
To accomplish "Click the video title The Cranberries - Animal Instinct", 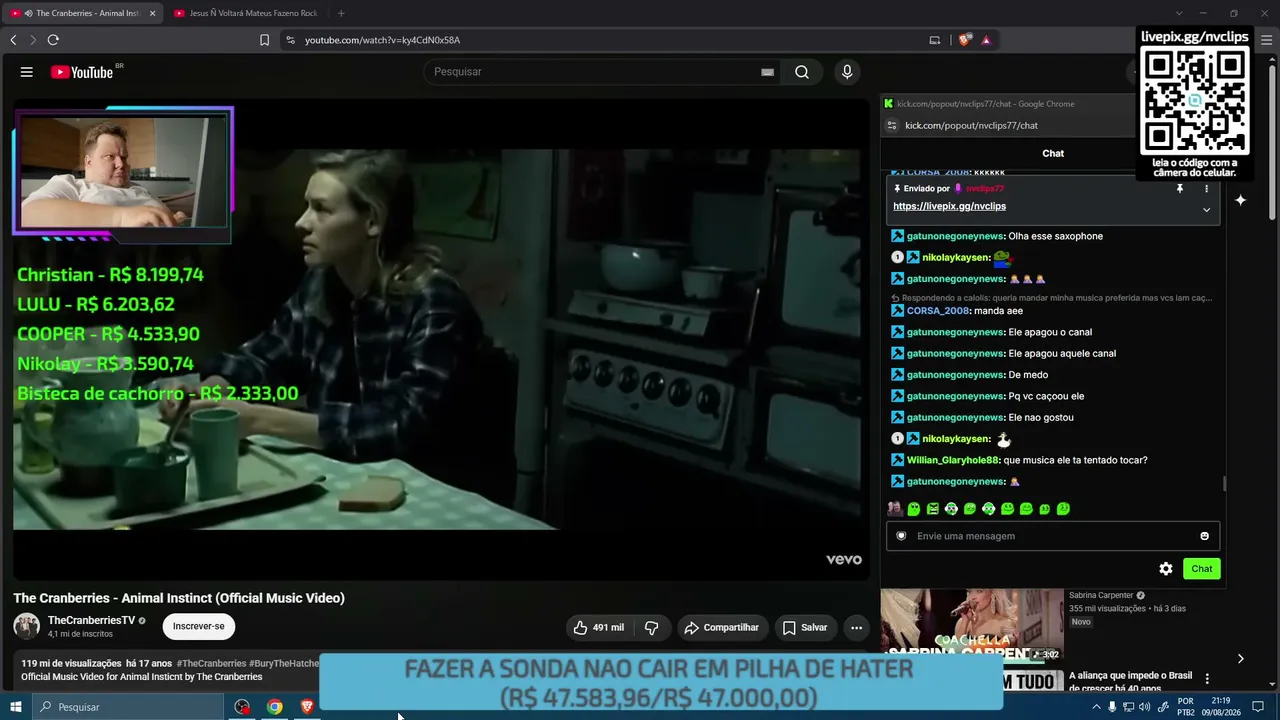I will click(179, 598).
